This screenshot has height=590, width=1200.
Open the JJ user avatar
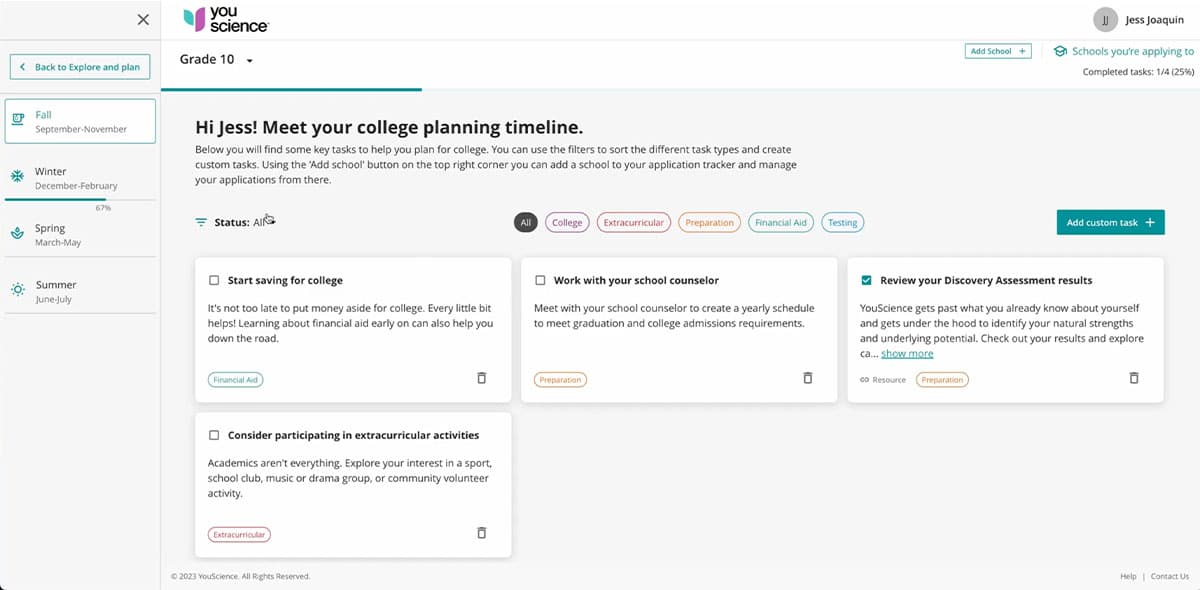1104,20
